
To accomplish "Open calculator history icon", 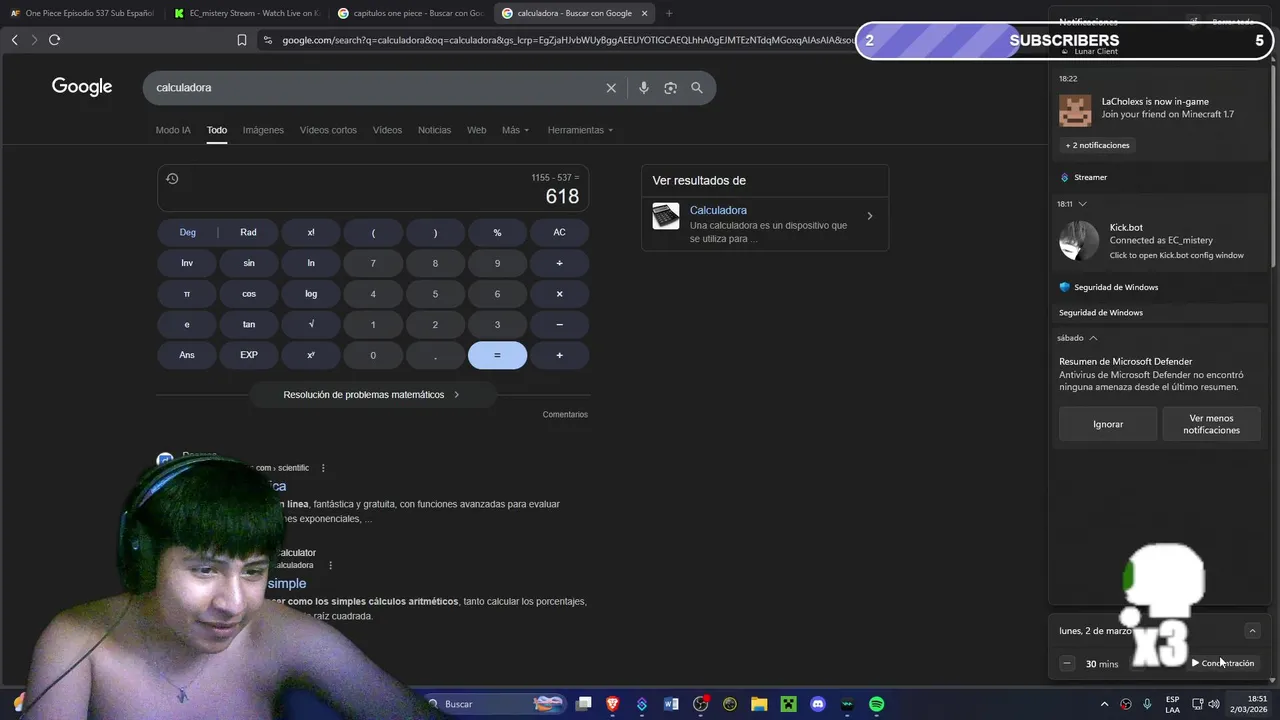I will [172, 178].
